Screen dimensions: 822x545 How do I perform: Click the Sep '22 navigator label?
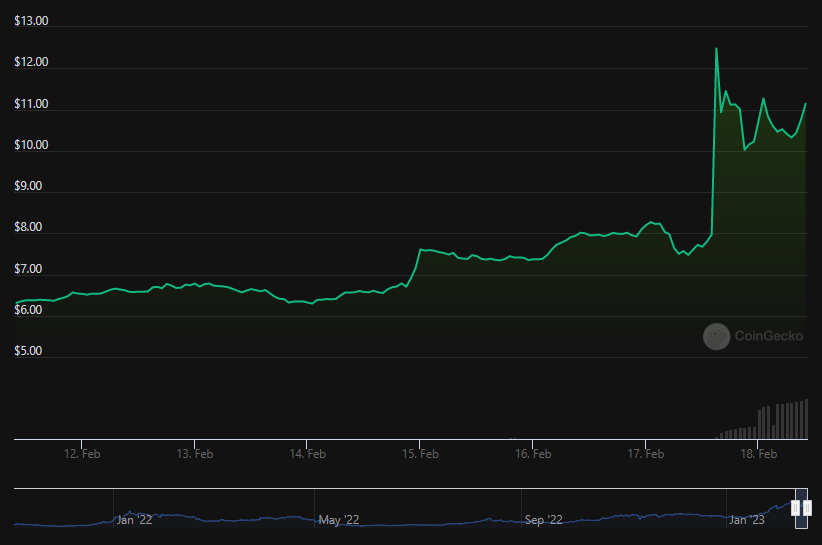point(544,520)
